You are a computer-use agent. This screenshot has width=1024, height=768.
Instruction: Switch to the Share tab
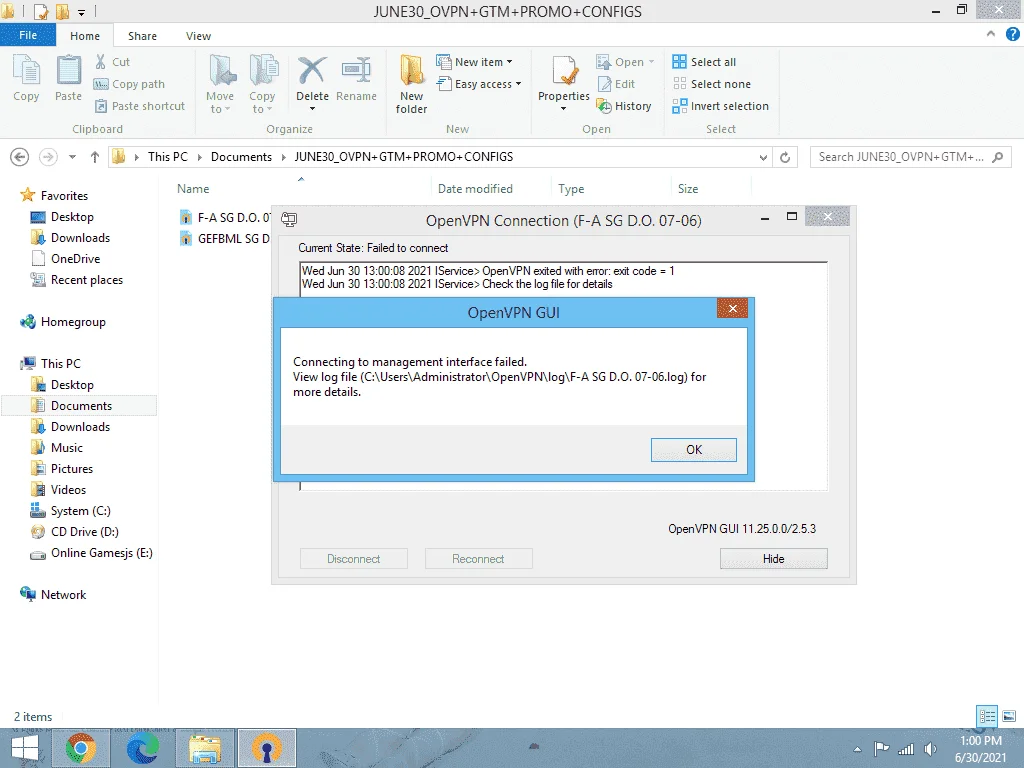click(142, 36)
